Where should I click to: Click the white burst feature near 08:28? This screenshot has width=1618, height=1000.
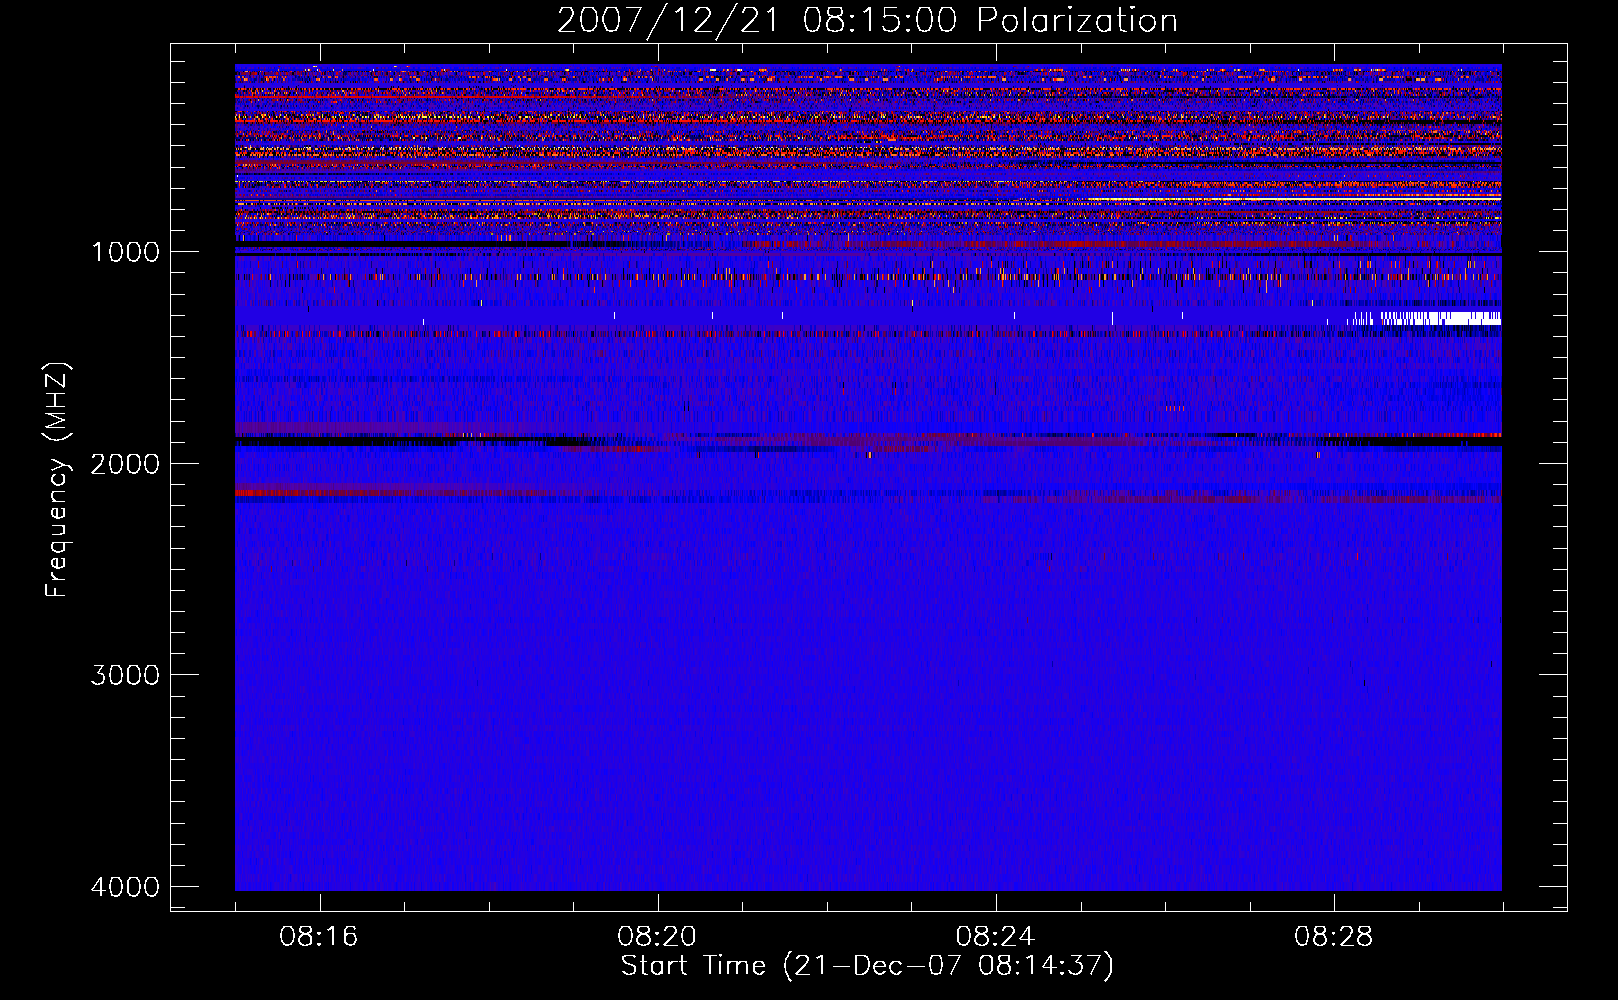[1425, 318]
